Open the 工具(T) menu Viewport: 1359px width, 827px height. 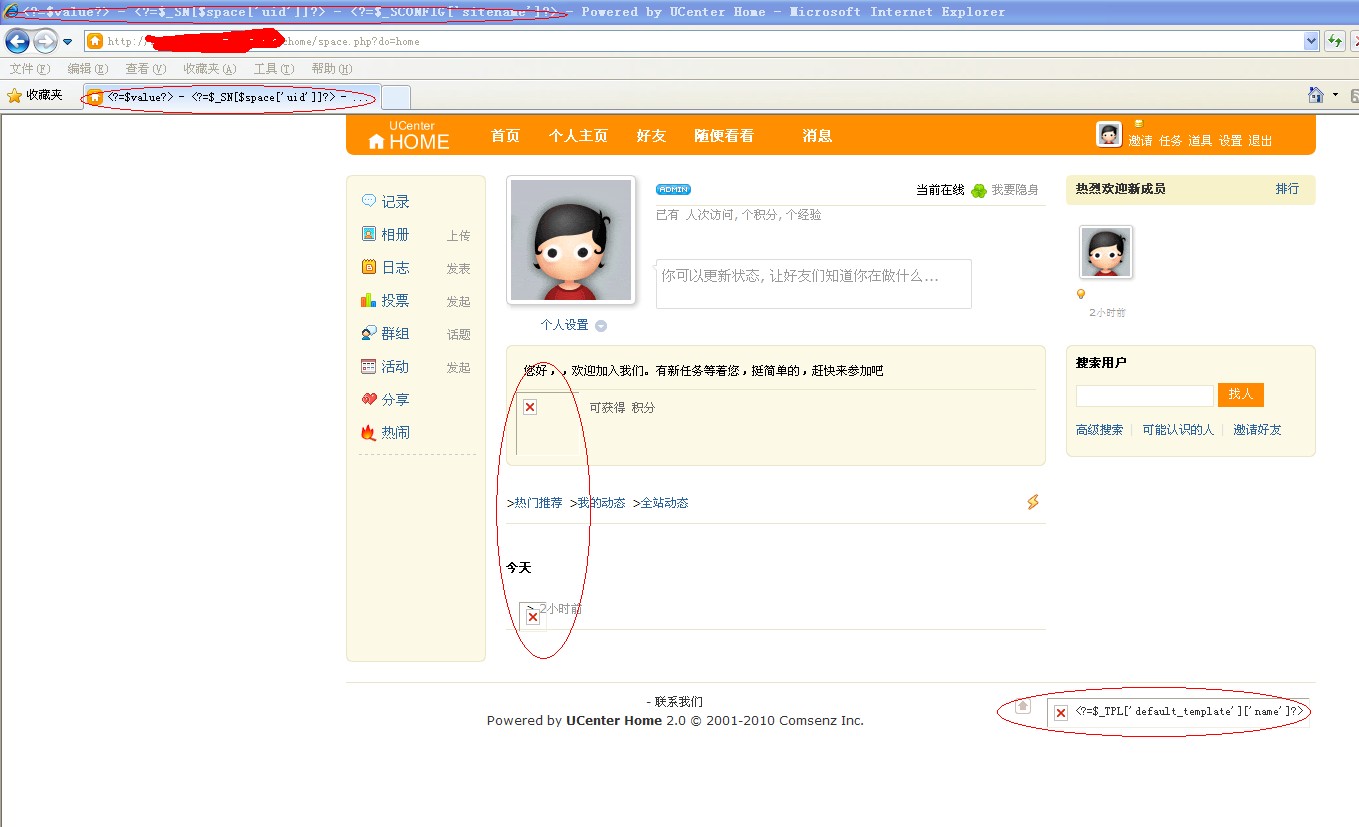point(273,69)
